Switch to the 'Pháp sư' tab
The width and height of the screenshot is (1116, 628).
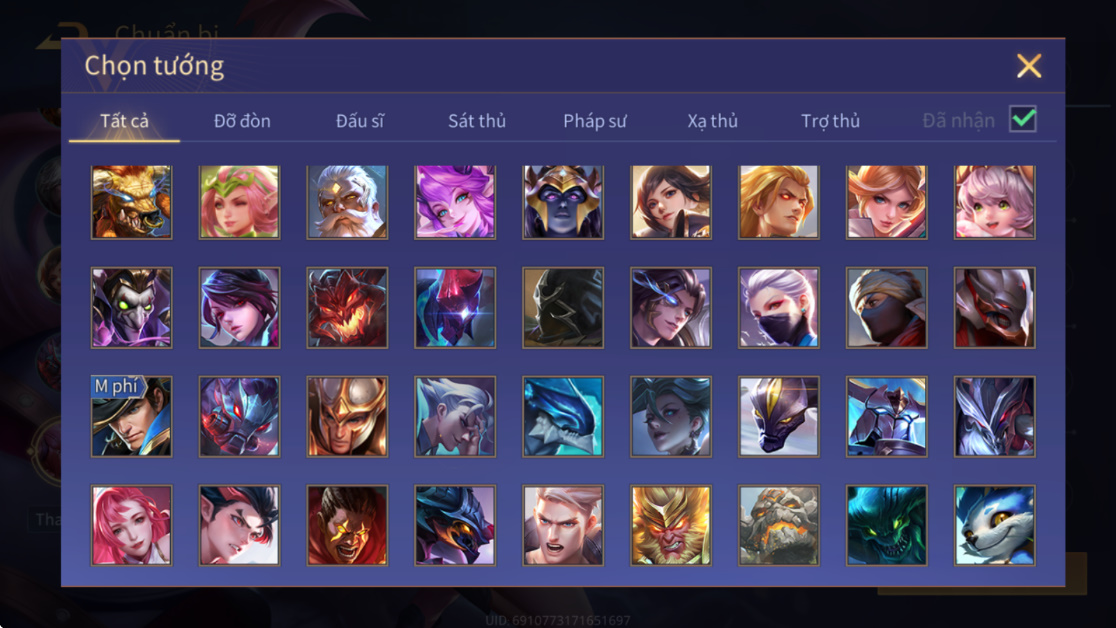pos(595,121)
